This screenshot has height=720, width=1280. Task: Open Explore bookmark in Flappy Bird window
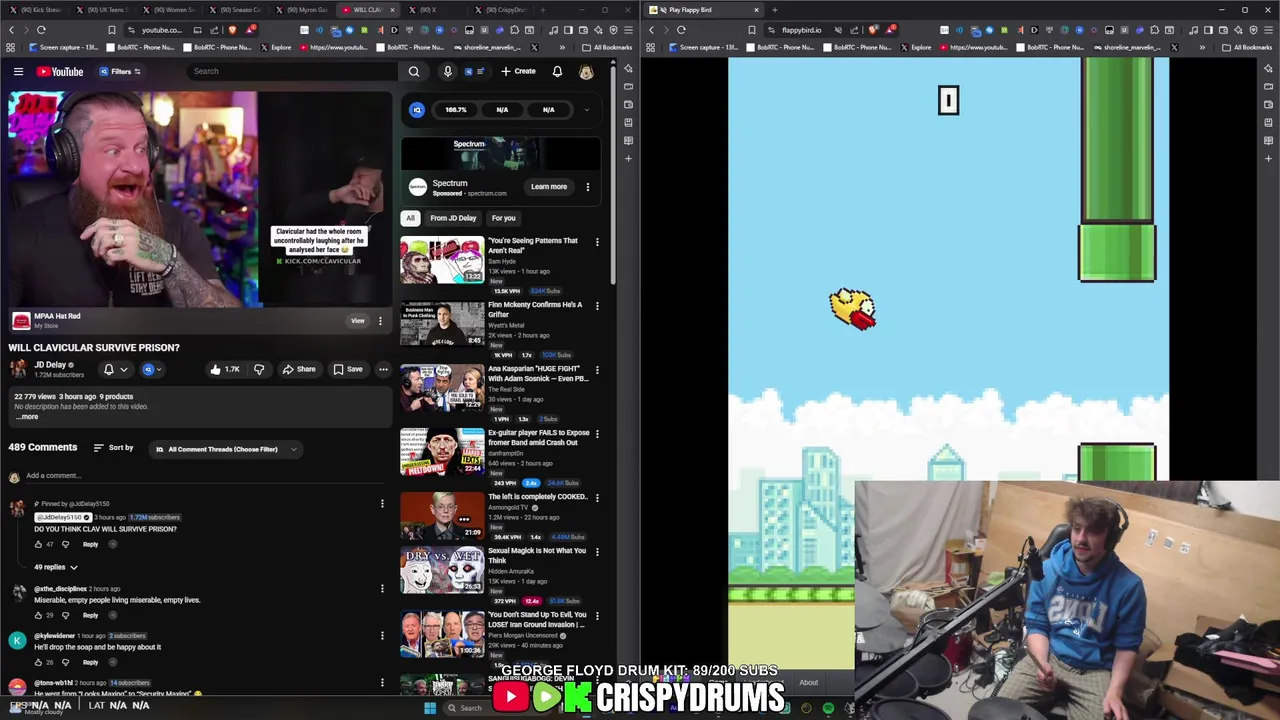(916, 47)
